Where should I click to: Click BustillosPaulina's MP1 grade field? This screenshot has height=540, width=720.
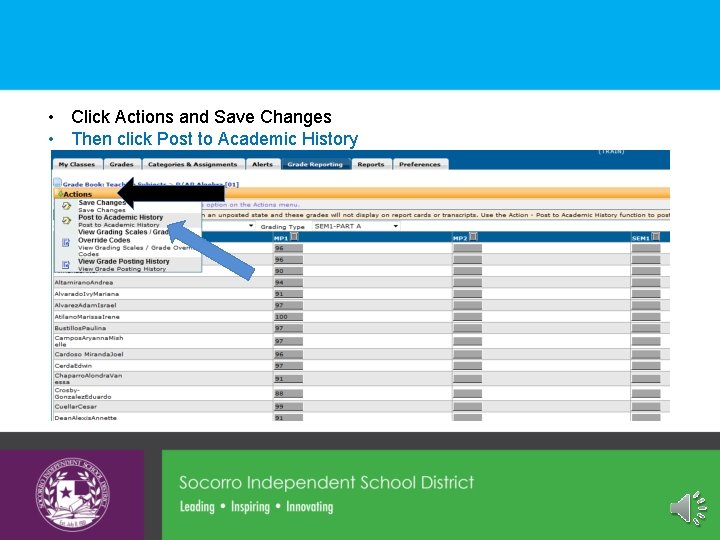[x=288, y=328]
